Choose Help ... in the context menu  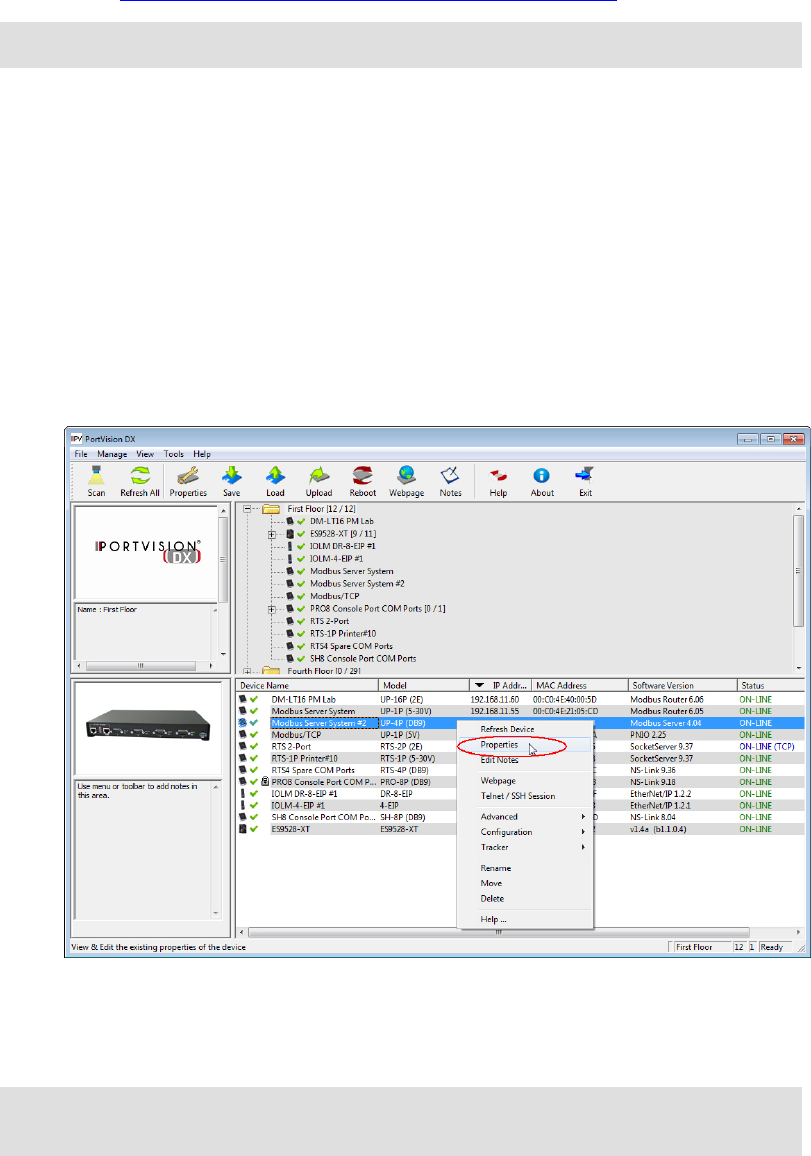click(x=525, y=919)
